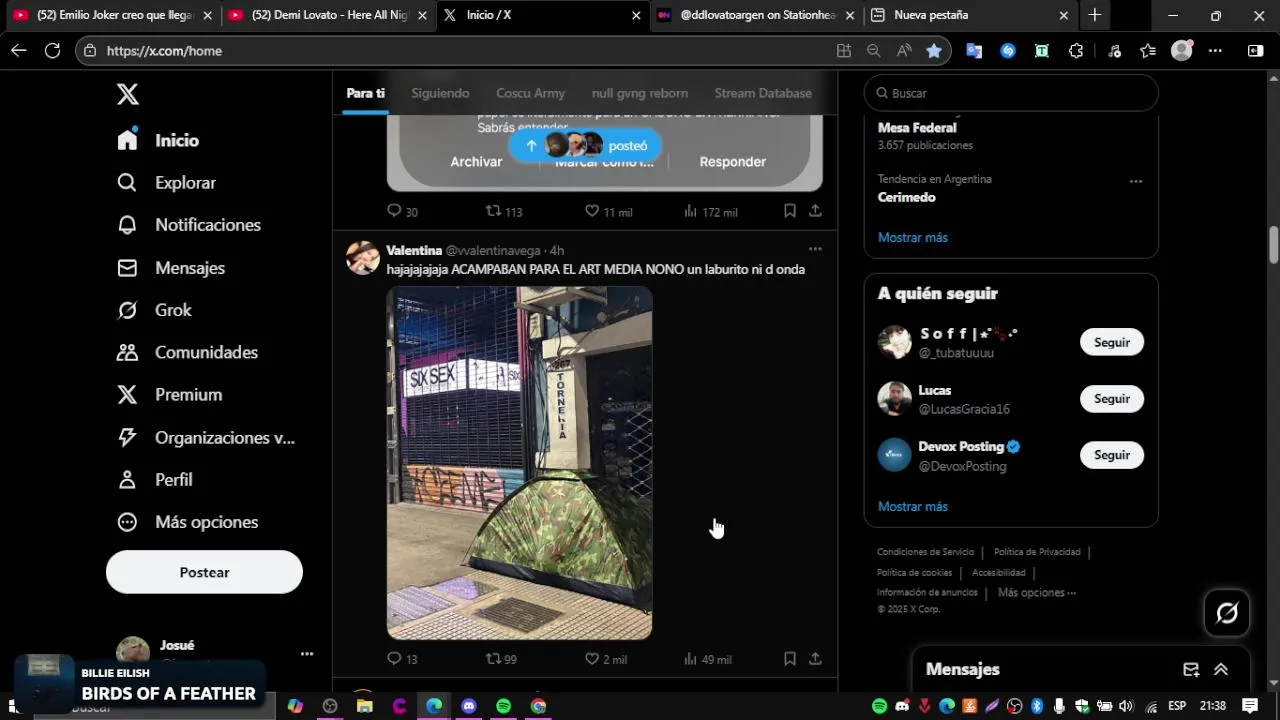Reply icon on post with 30 comments
Viewport: 1280px width, 720px height.
click(402, 211)
